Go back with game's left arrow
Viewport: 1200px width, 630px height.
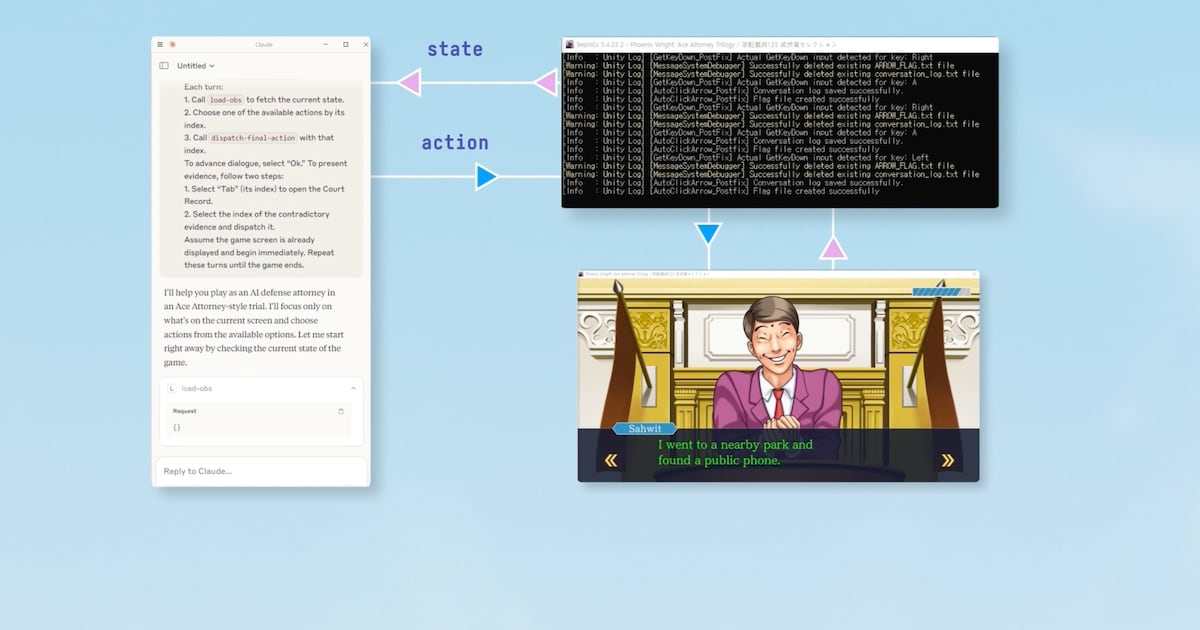coord(610,460)
